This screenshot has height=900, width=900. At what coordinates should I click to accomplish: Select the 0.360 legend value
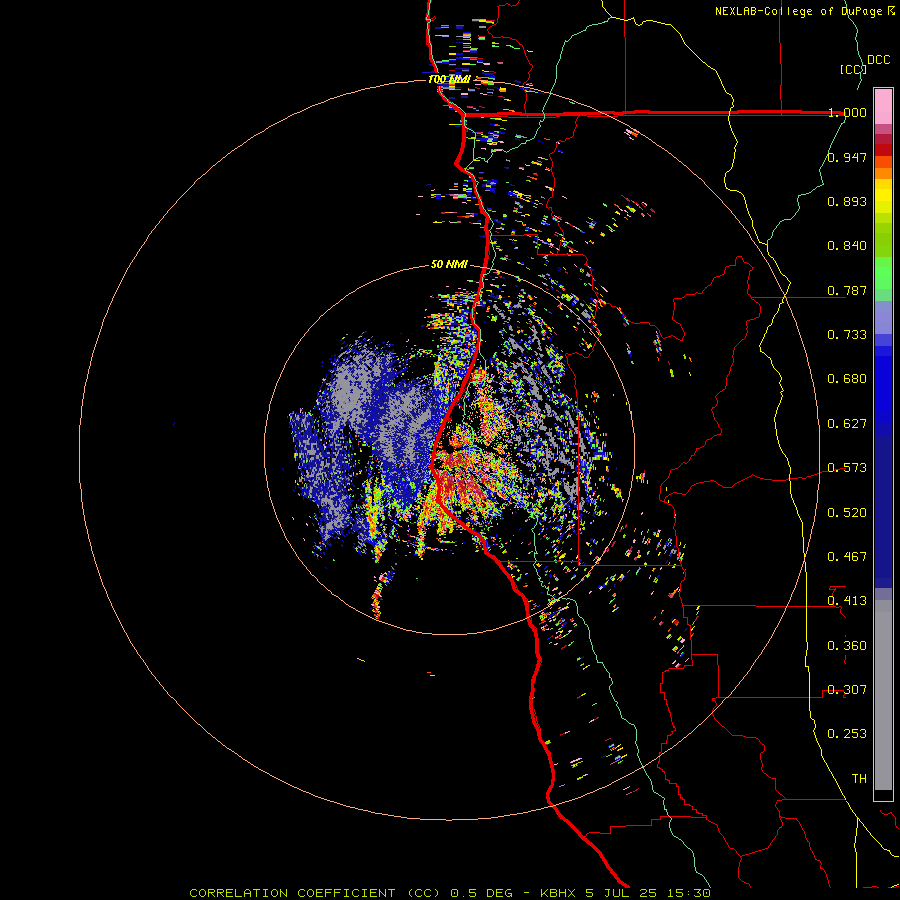pos(847,646)
